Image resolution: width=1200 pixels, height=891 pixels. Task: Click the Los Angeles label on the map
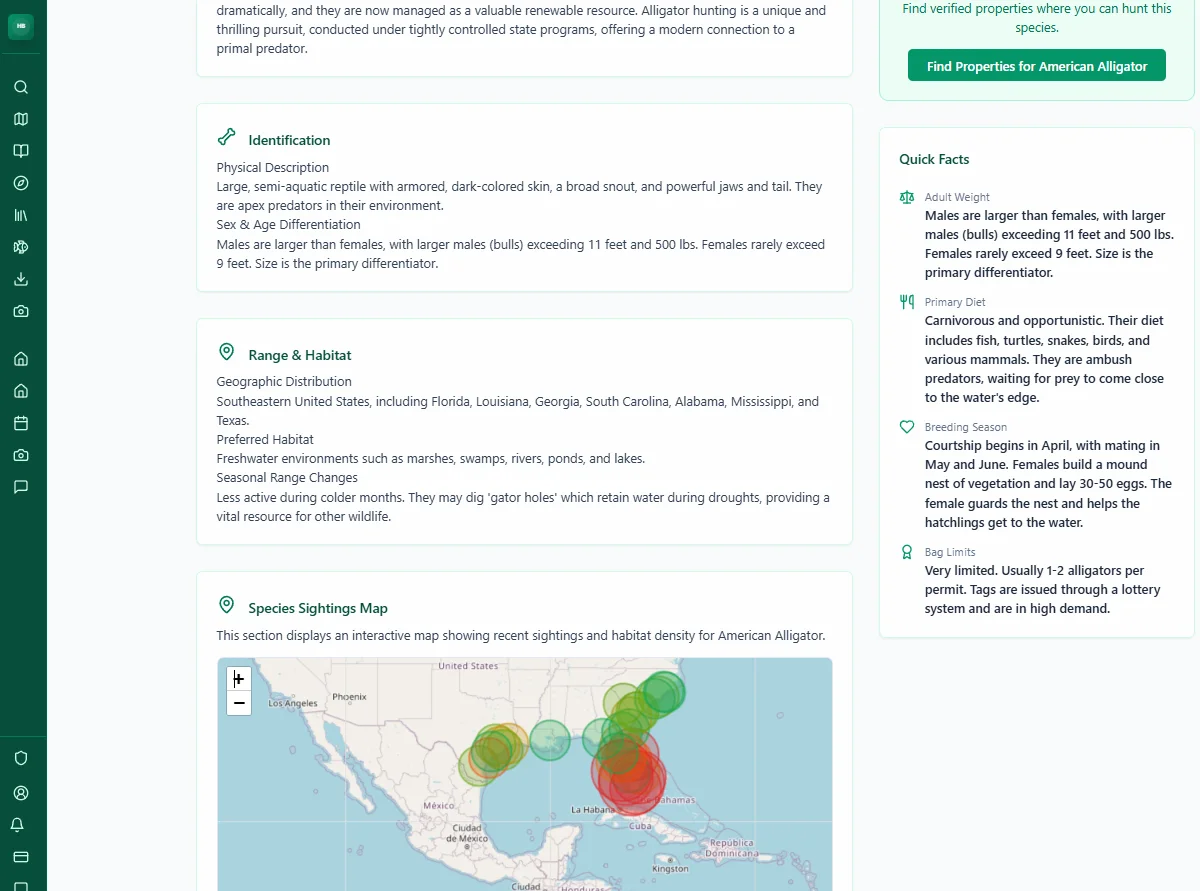293,704
